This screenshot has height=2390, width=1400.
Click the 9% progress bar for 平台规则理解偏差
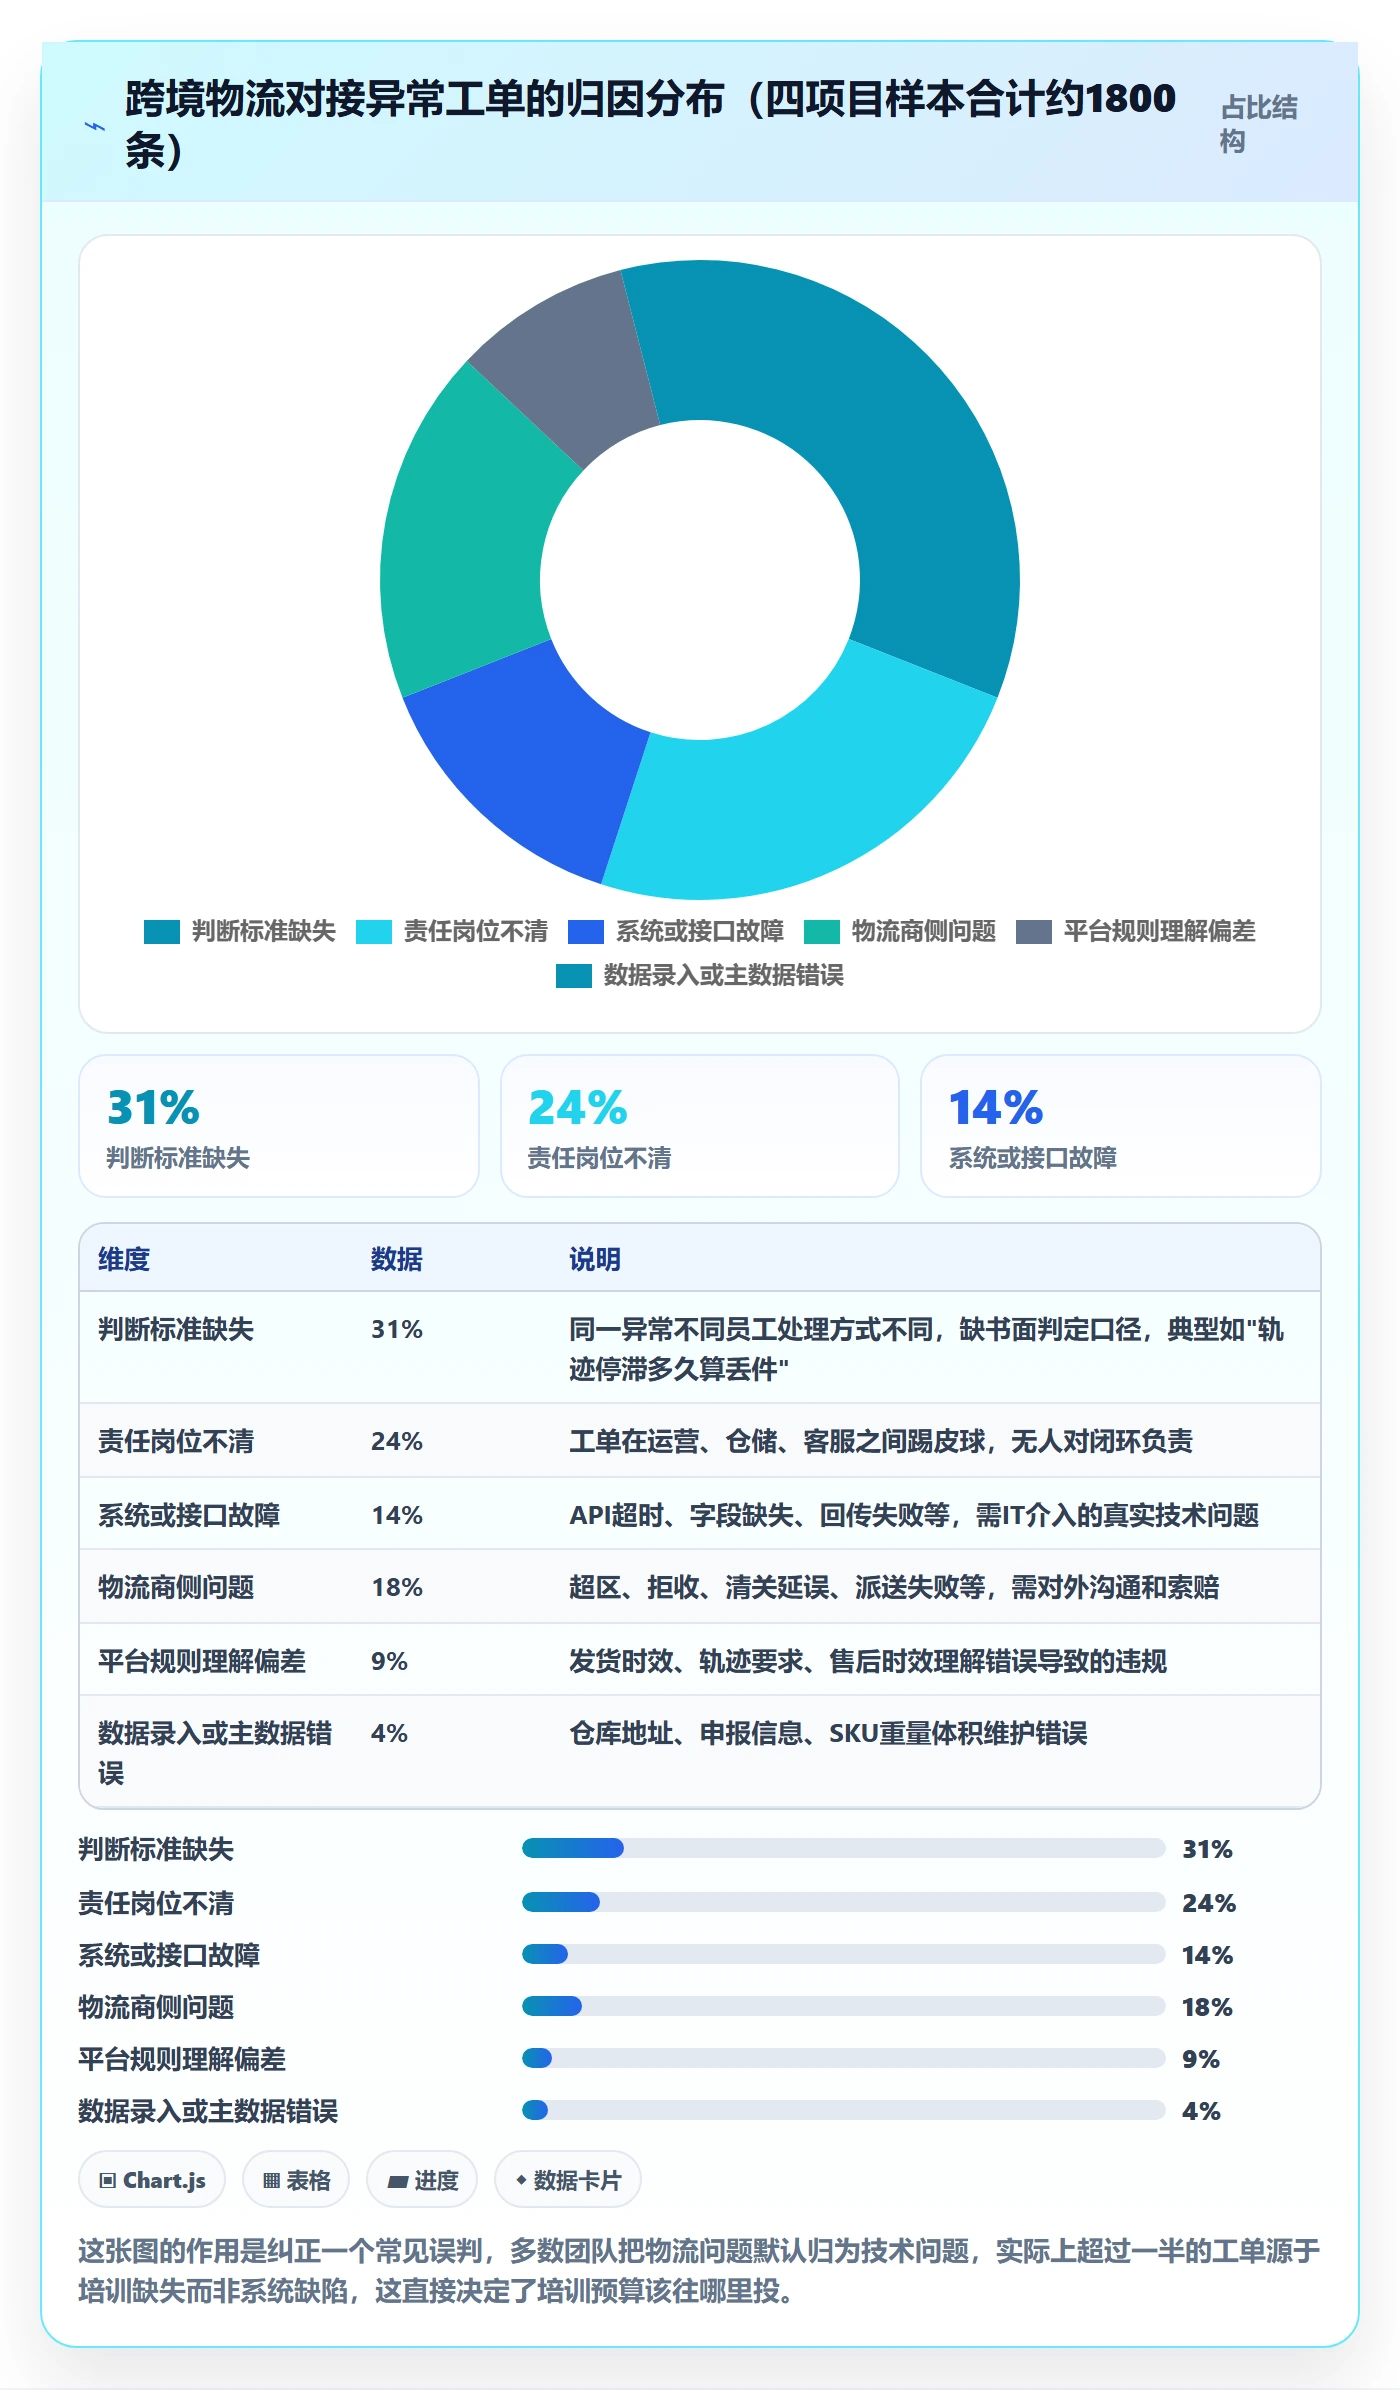click(x=844, y=2058)
